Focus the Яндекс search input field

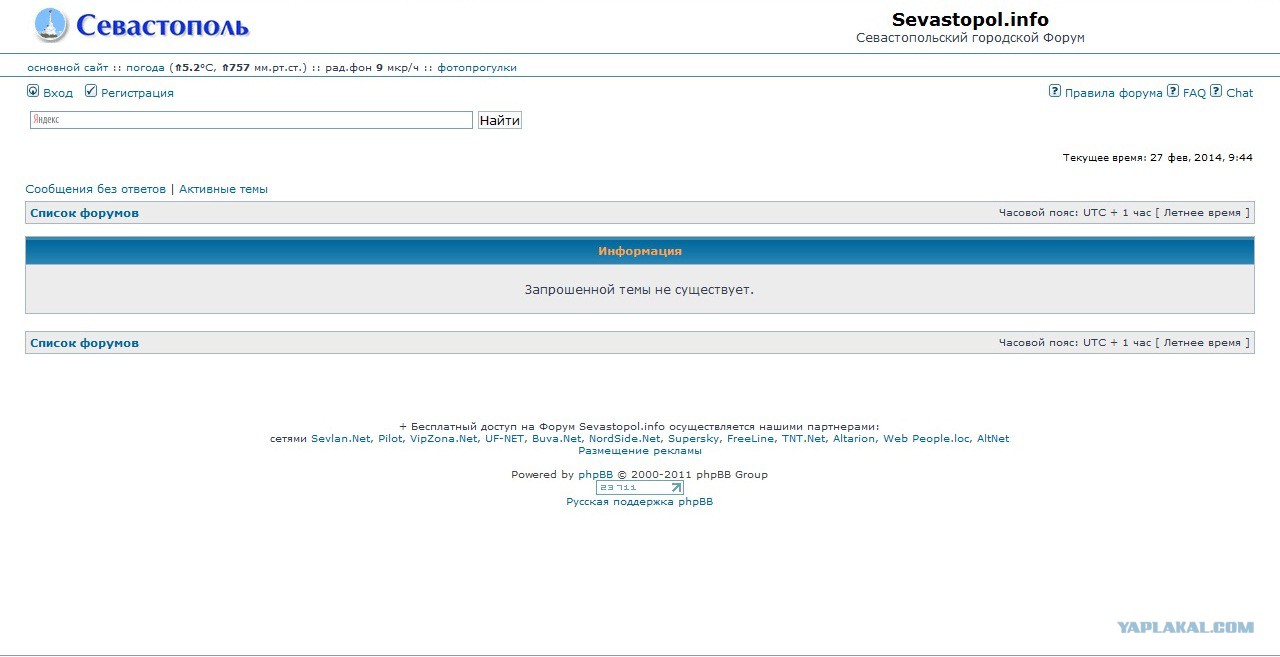251,120
